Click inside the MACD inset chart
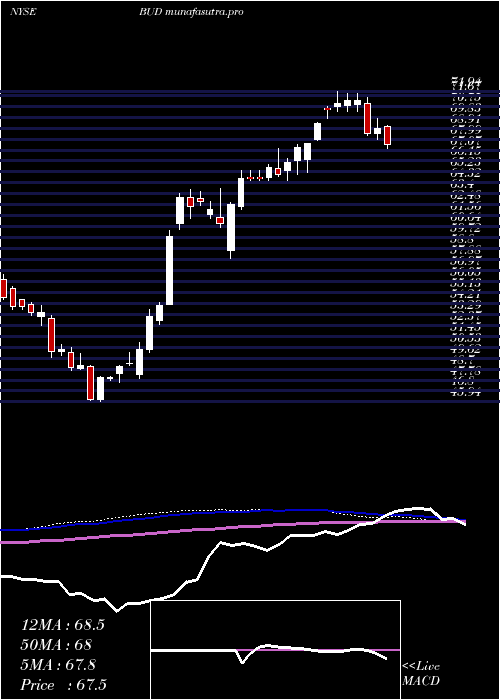 275,650
